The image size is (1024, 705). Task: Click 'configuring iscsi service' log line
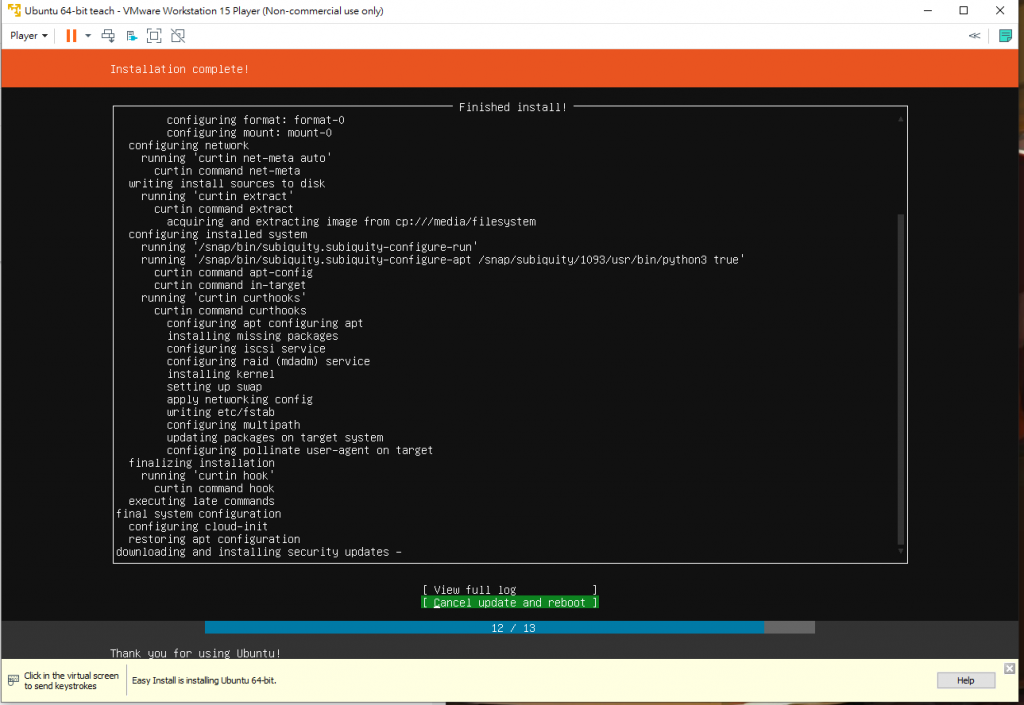pos(246,349)
